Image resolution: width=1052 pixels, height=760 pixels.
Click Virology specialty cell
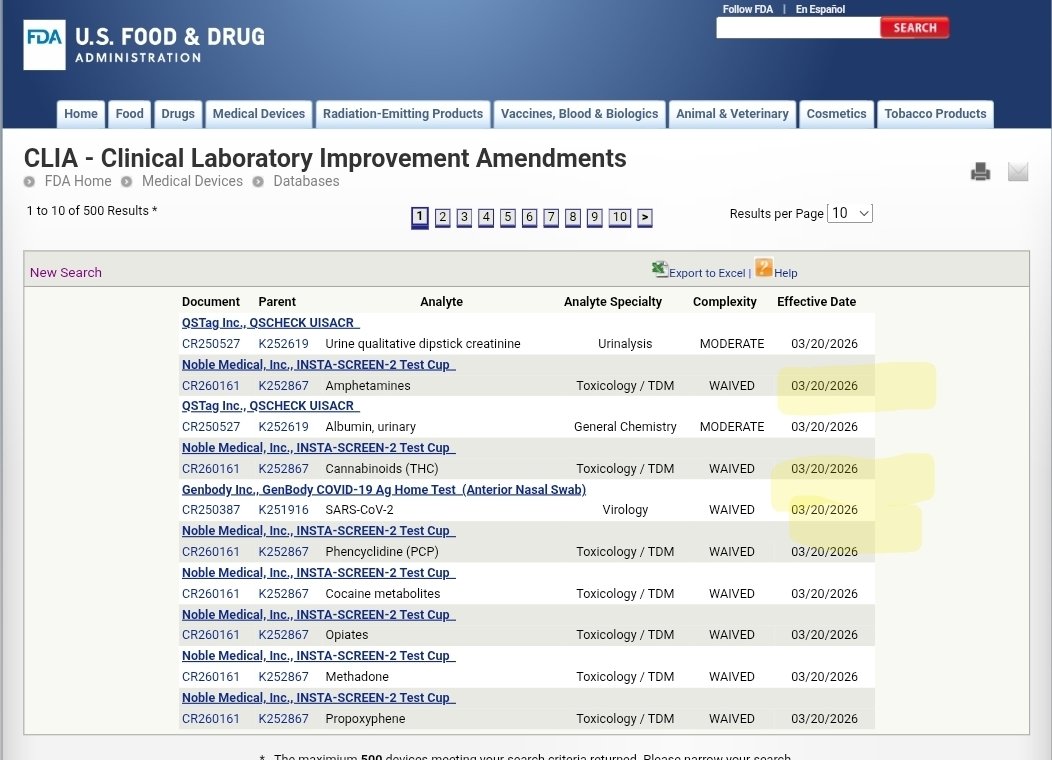[x=625, y=510]
